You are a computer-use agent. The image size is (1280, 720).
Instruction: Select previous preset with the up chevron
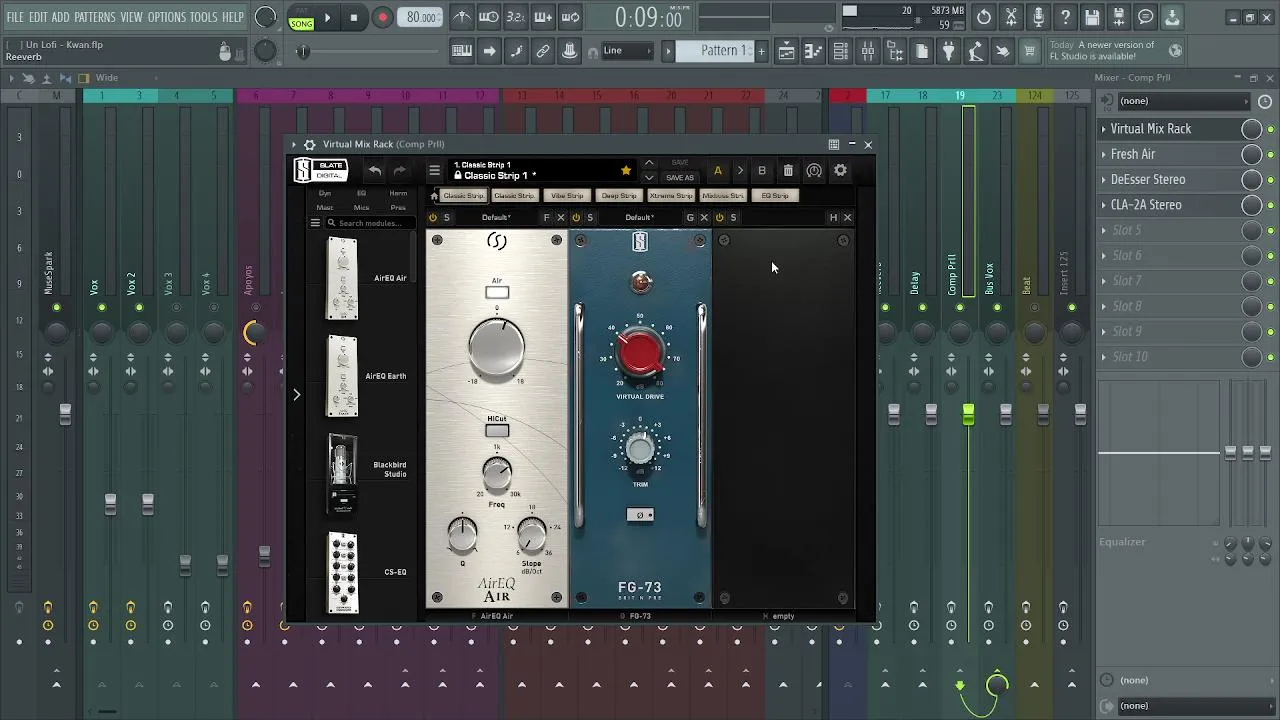(649, 163)
